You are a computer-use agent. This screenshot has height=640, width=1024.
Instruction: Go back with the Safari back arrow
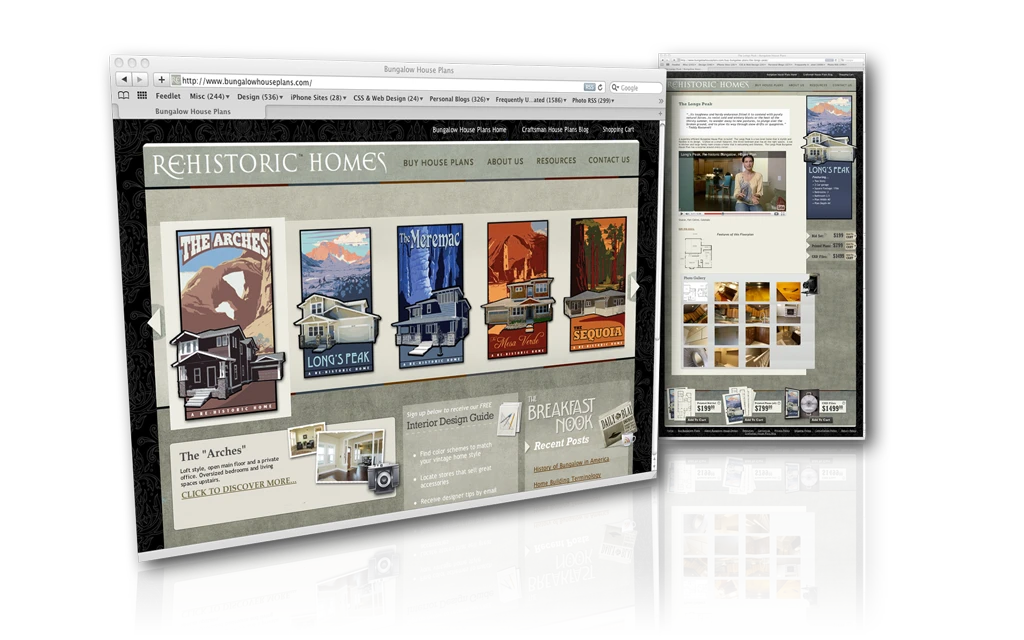click(x=124, y=79)
